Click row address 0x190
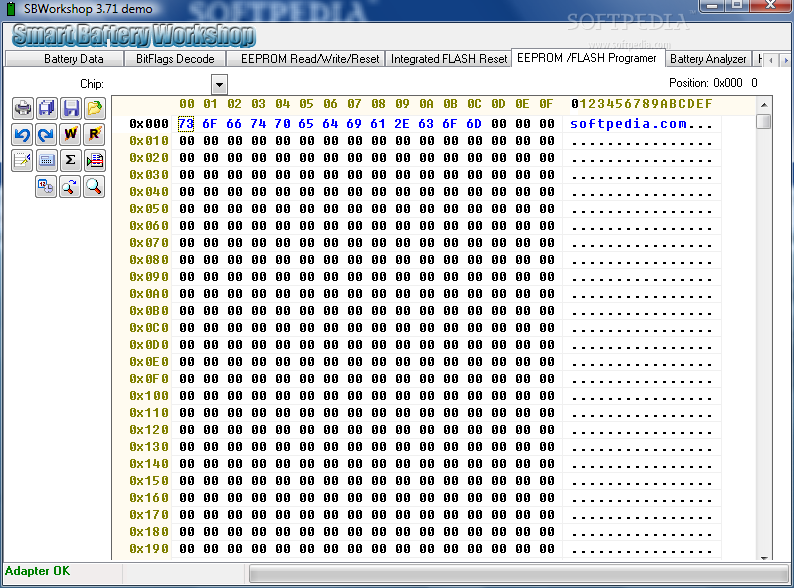794x588 pixels. (149, 548)
